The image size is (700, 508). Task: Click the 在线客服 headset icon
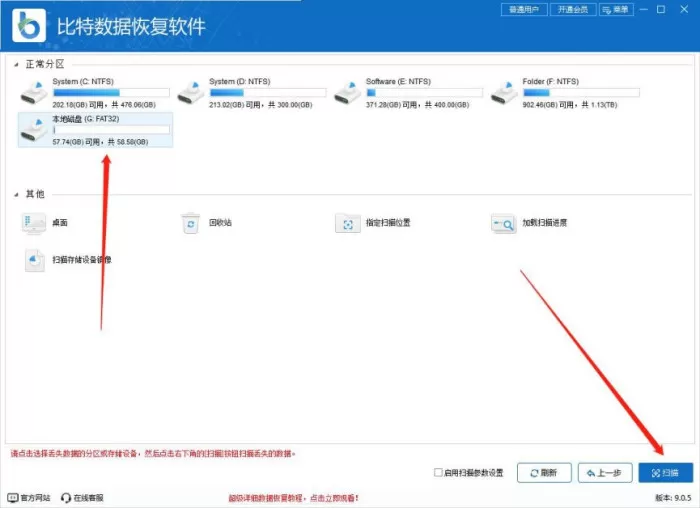[66, 497]
